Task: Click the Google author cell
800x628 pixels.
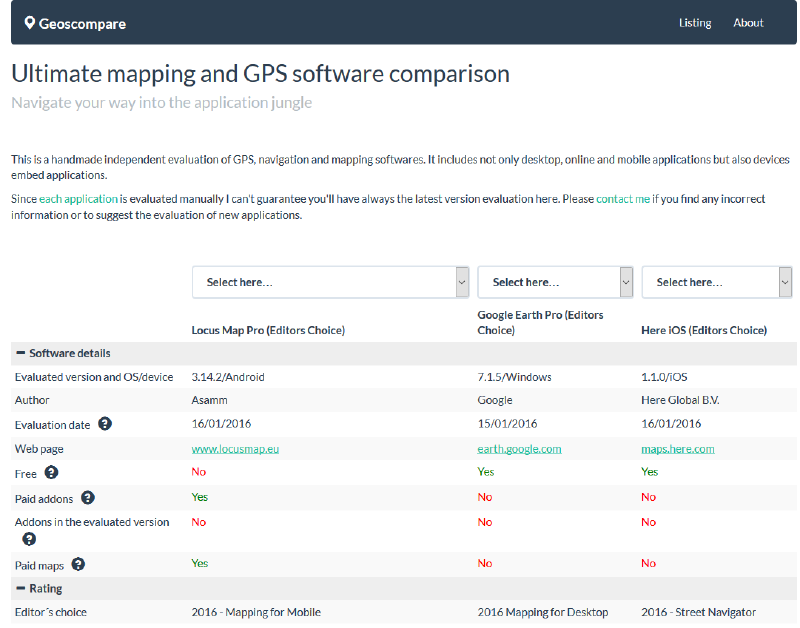Action: [x=495, y=400]
